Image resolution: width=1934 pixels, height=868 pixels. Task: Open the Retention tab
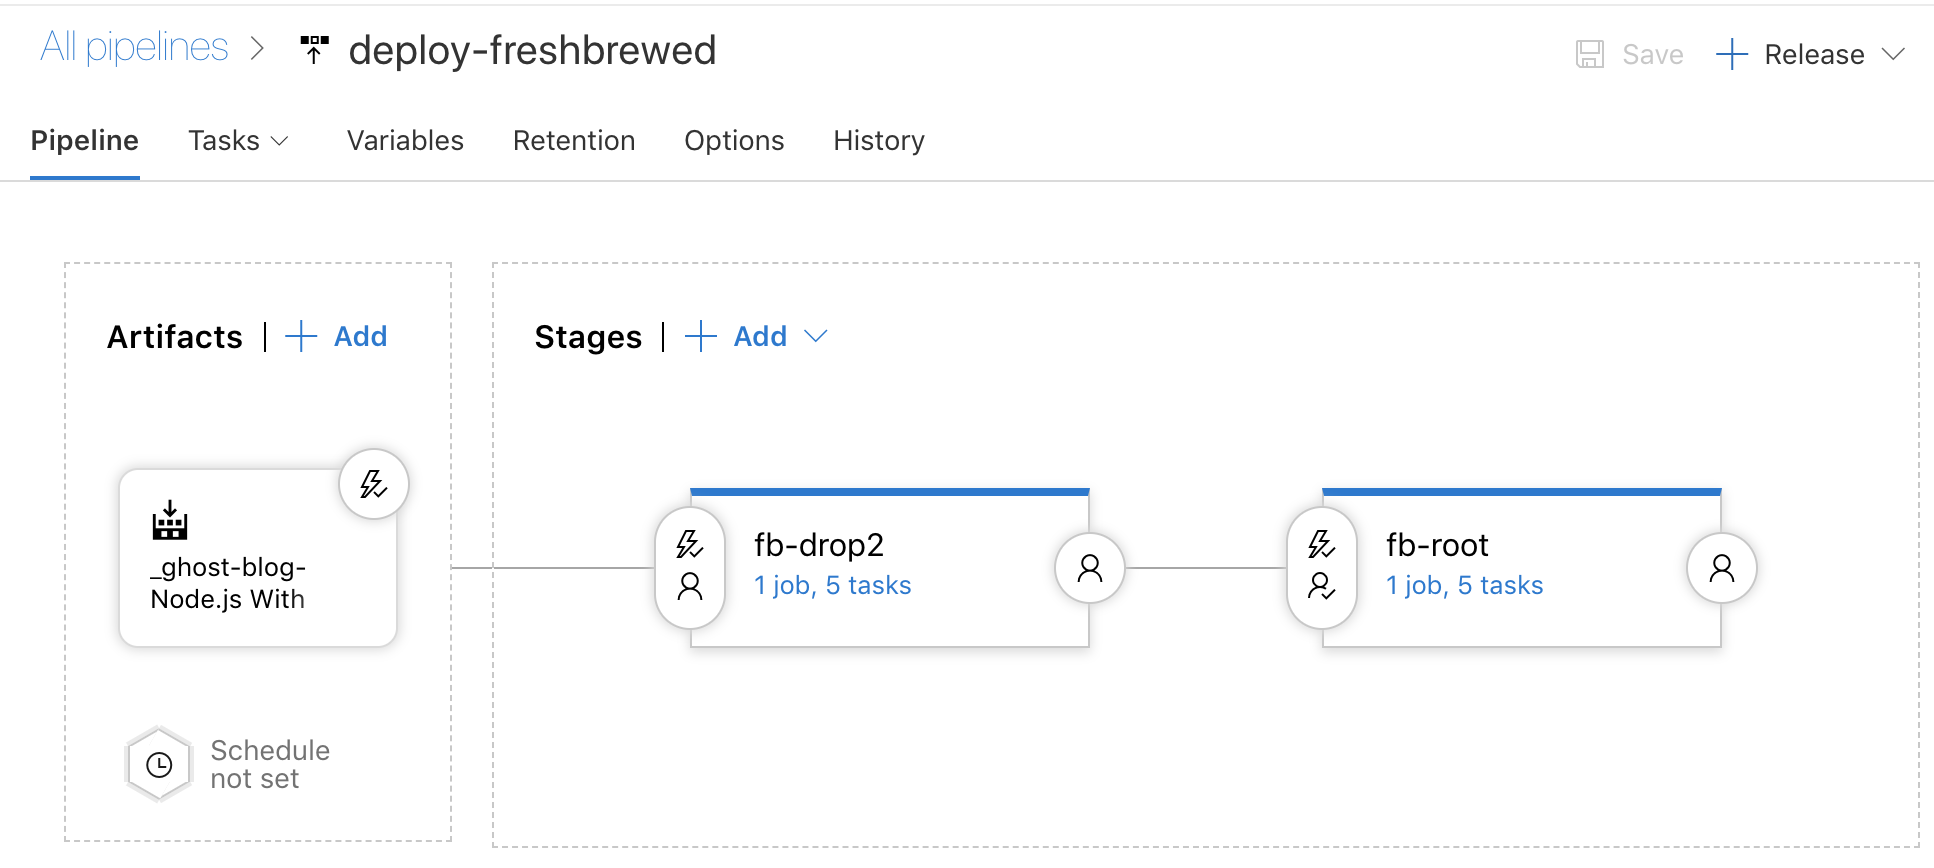coord(574,141)
